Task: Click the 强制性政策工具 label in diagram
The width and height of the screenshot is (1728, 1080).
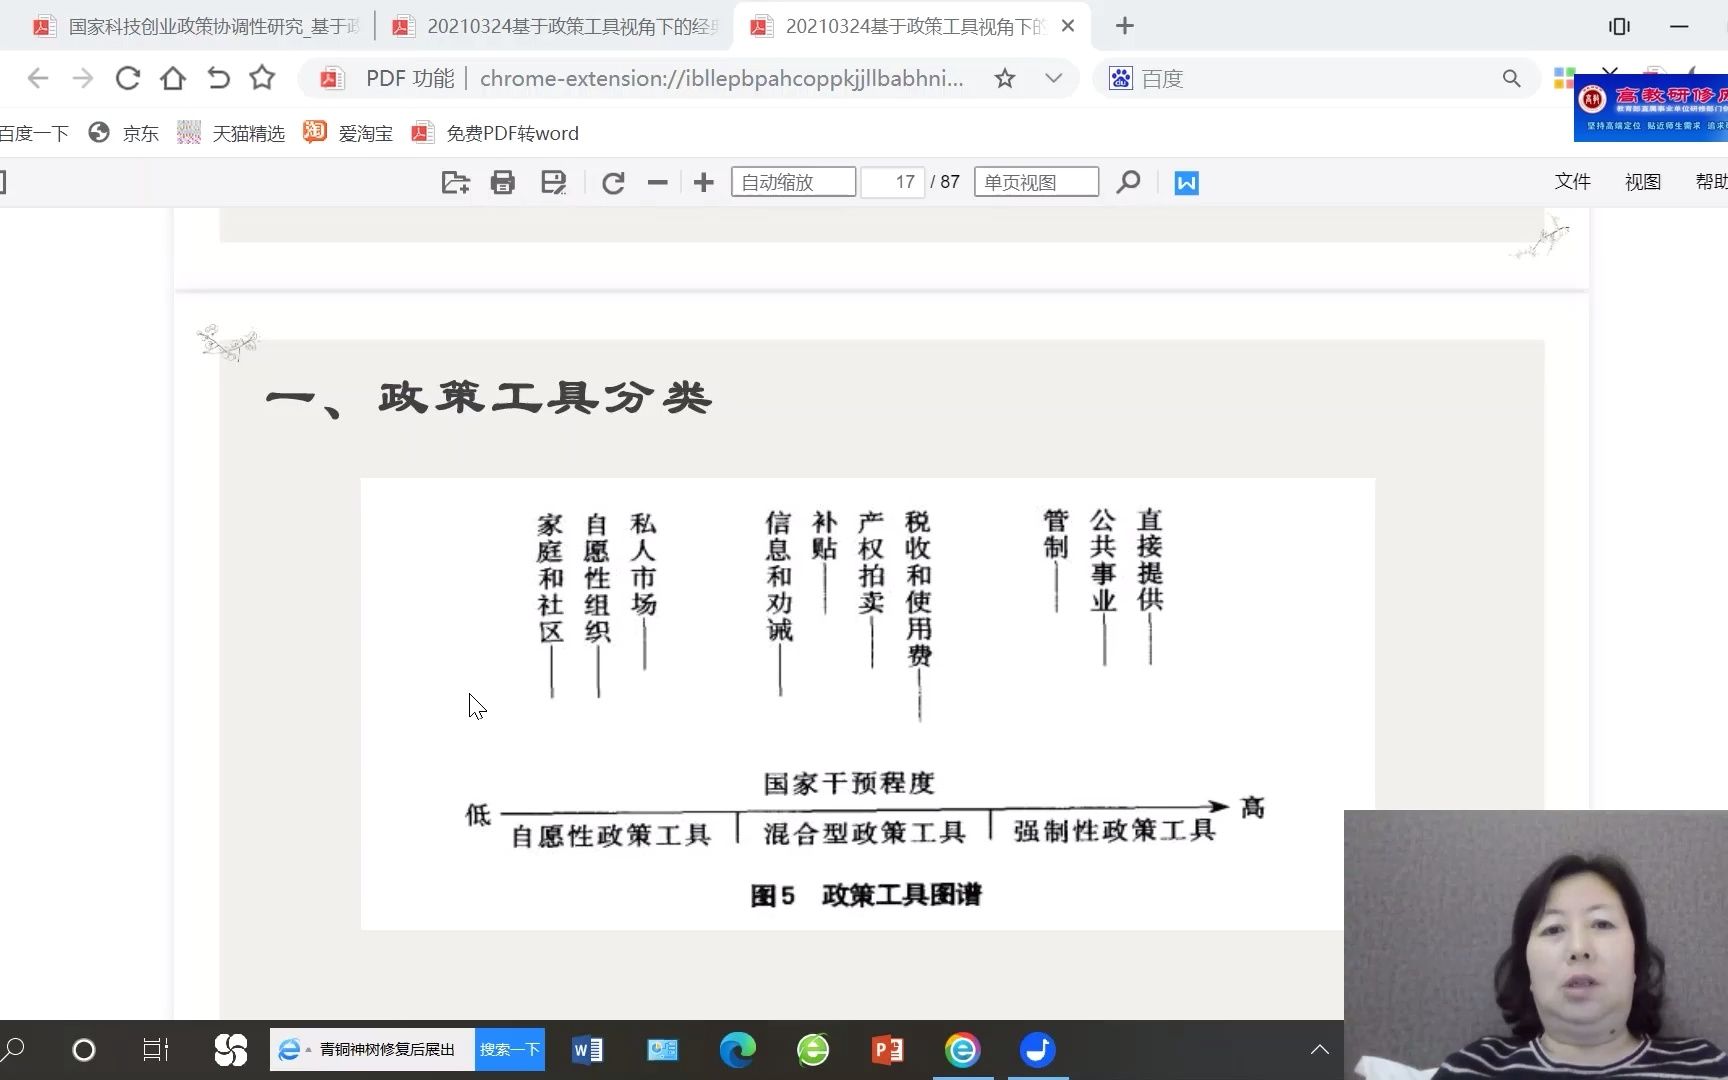Action: pos(1114,831)
